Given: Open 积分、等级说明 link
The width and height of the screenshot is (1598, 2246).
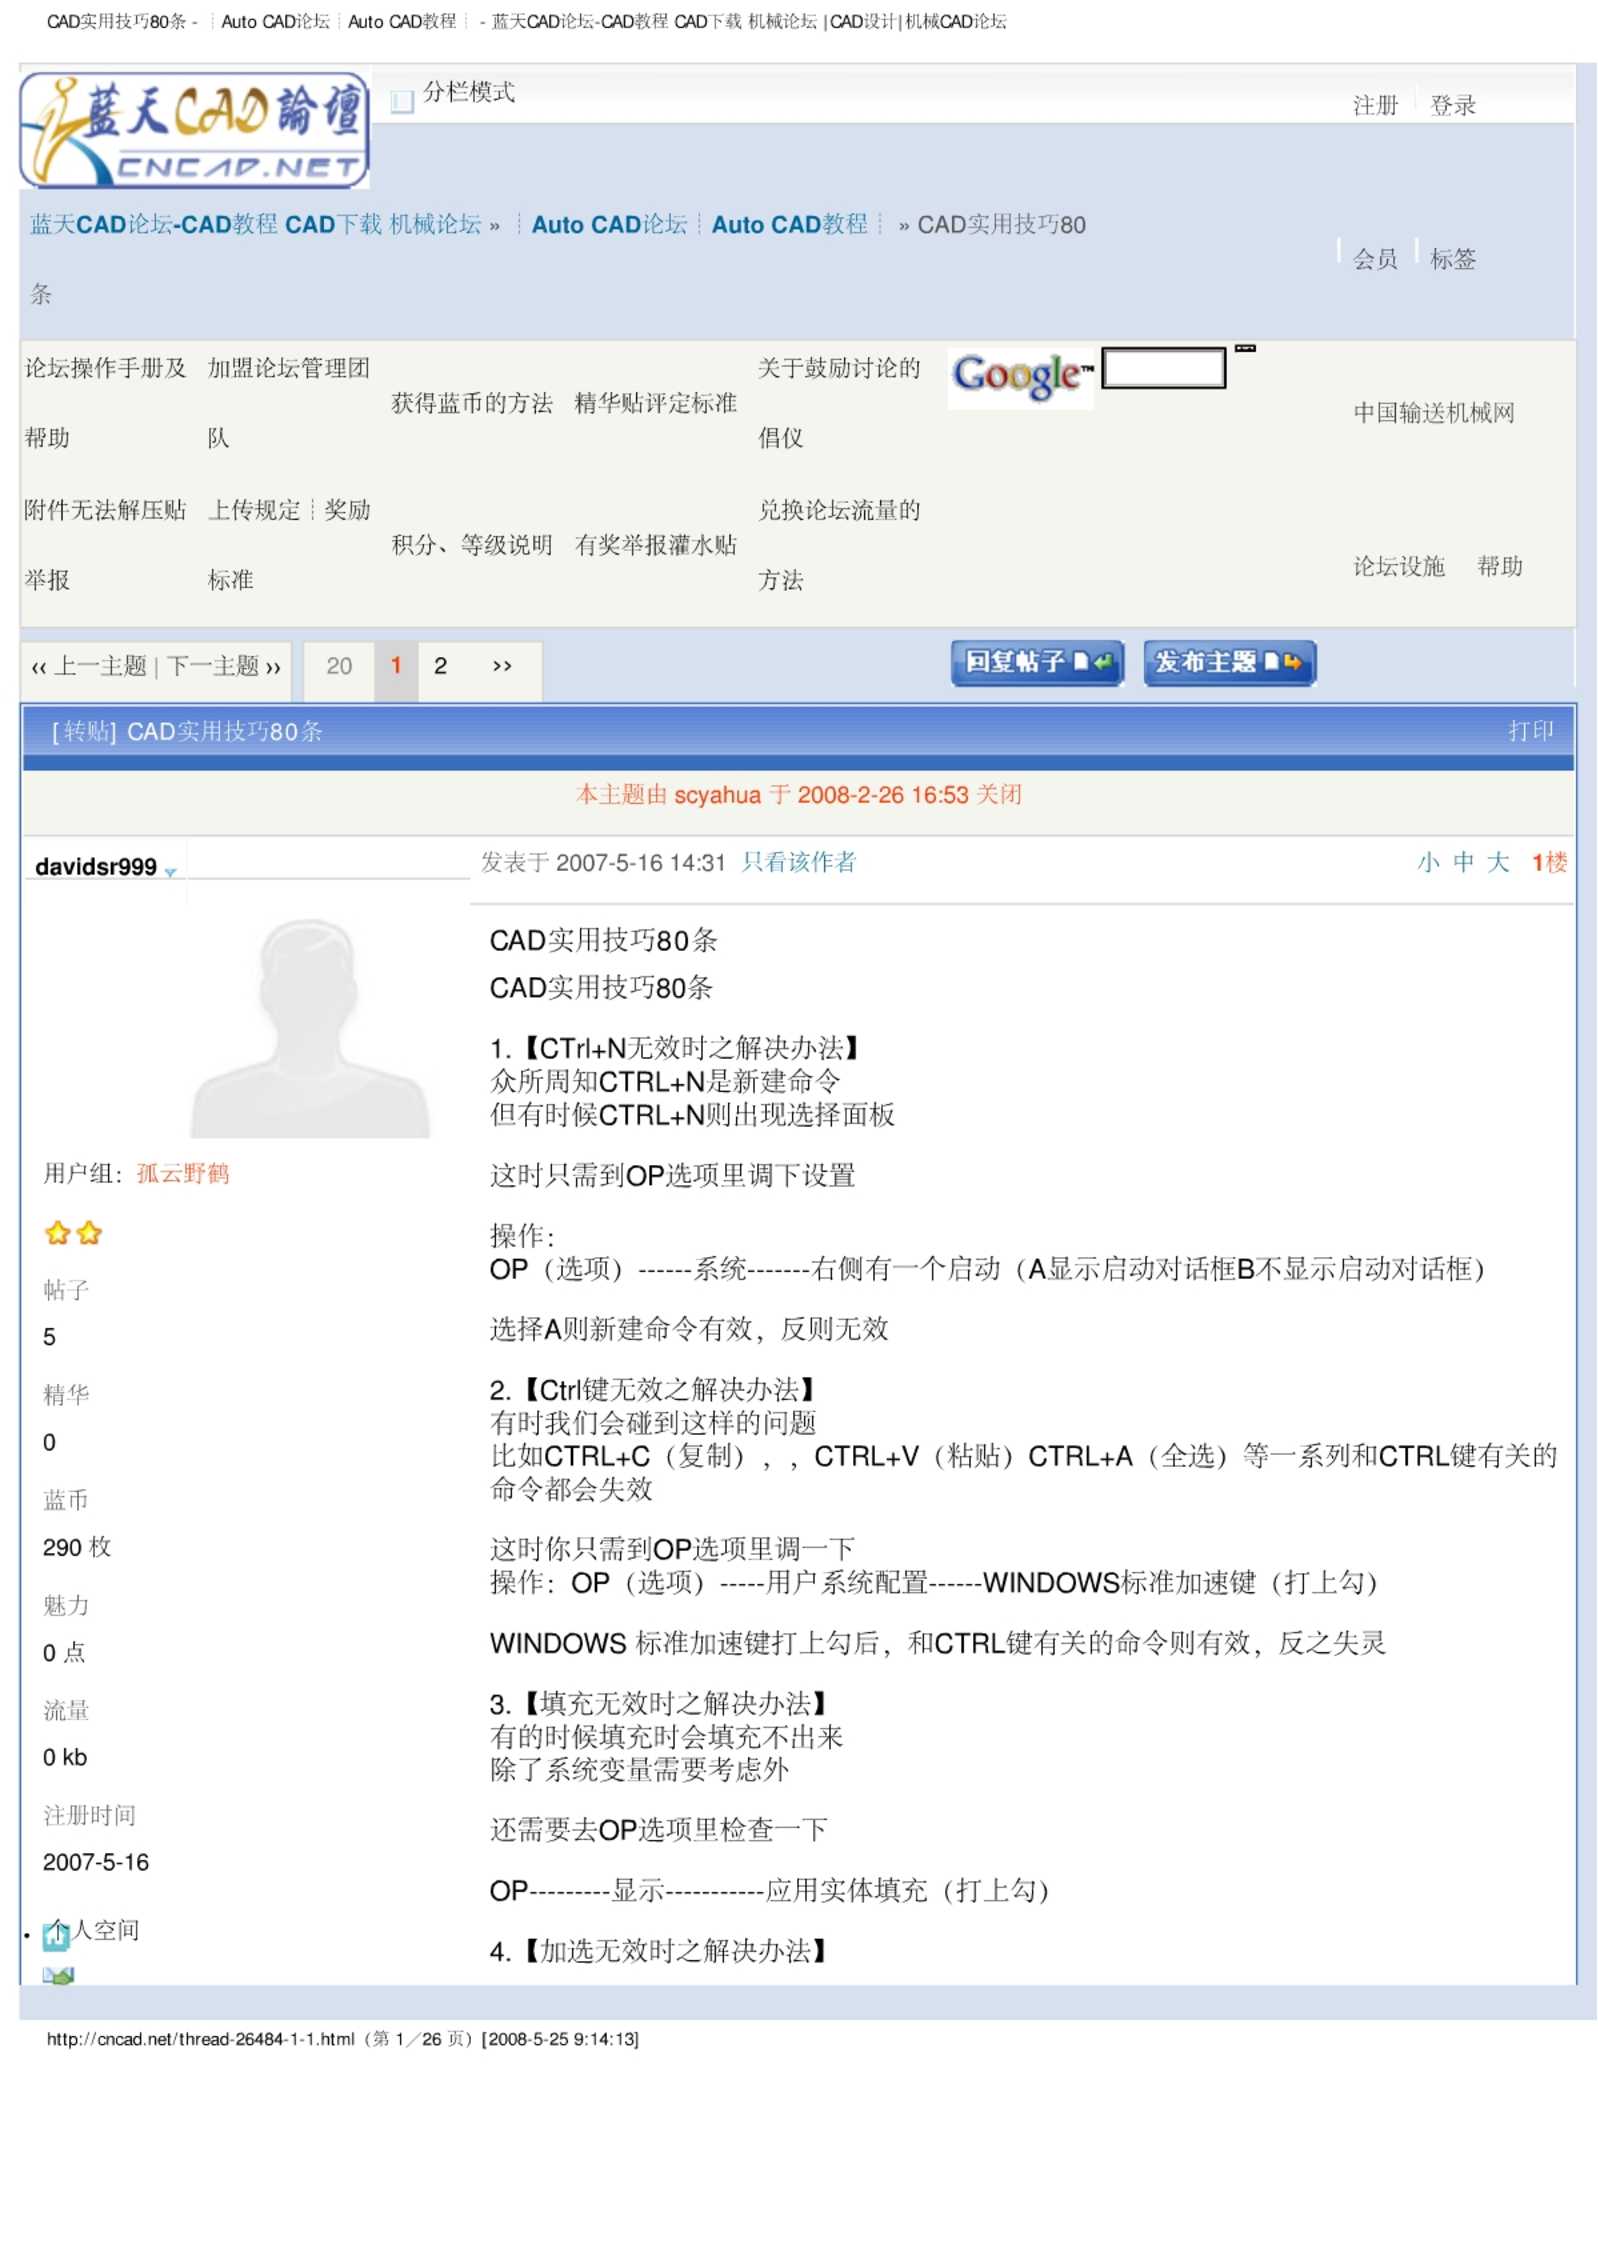Looking at the screenshot, I should point(472,545).
